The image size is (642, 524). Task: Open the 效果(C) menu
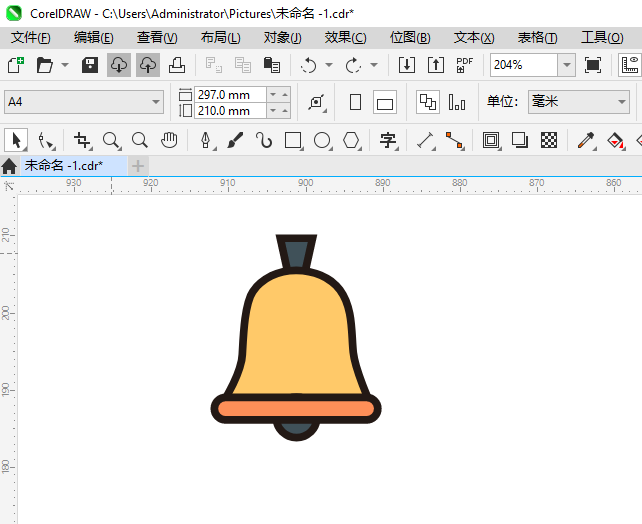(x=346, y=38)
